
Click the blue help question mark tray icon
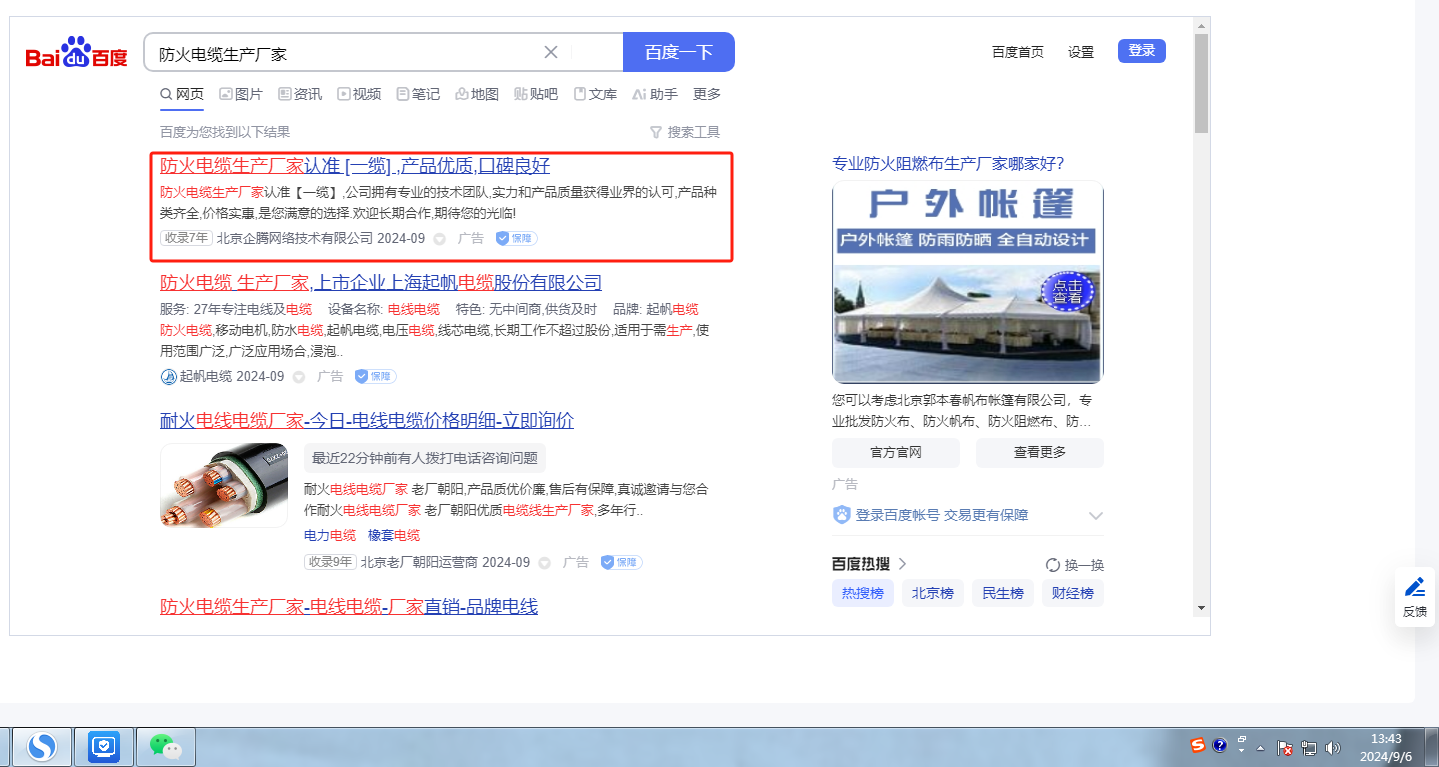(1219, 745)
